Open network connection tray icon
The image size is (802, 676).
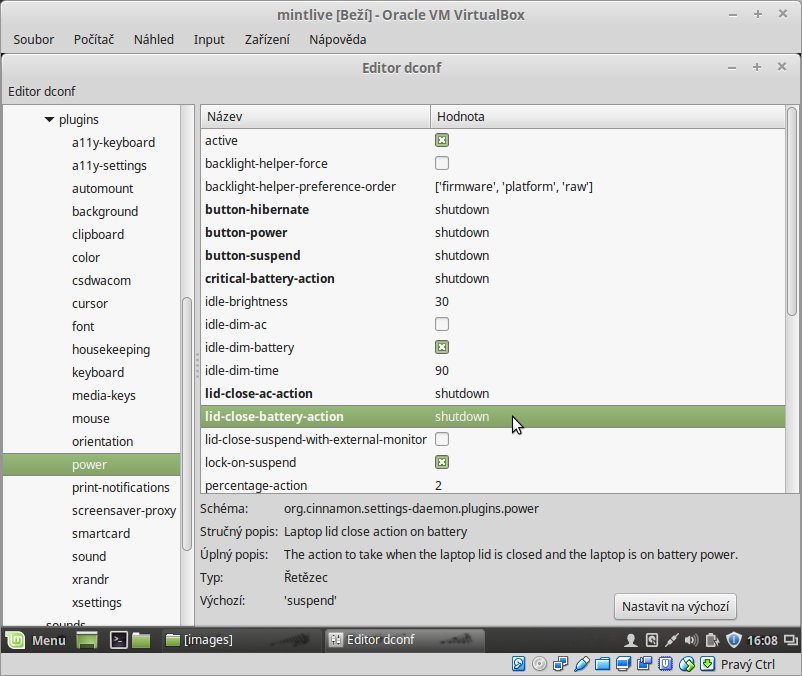click(672, 640)
